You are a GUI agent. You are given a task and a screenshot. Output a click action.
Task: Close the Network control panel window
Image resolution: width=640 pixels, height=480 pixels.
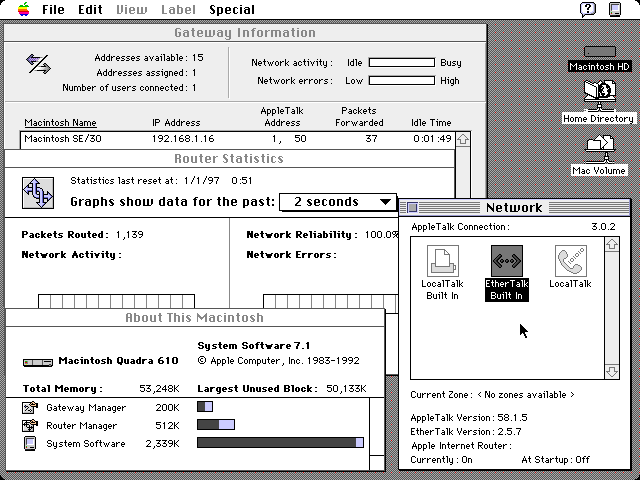[x=412, y=207]
